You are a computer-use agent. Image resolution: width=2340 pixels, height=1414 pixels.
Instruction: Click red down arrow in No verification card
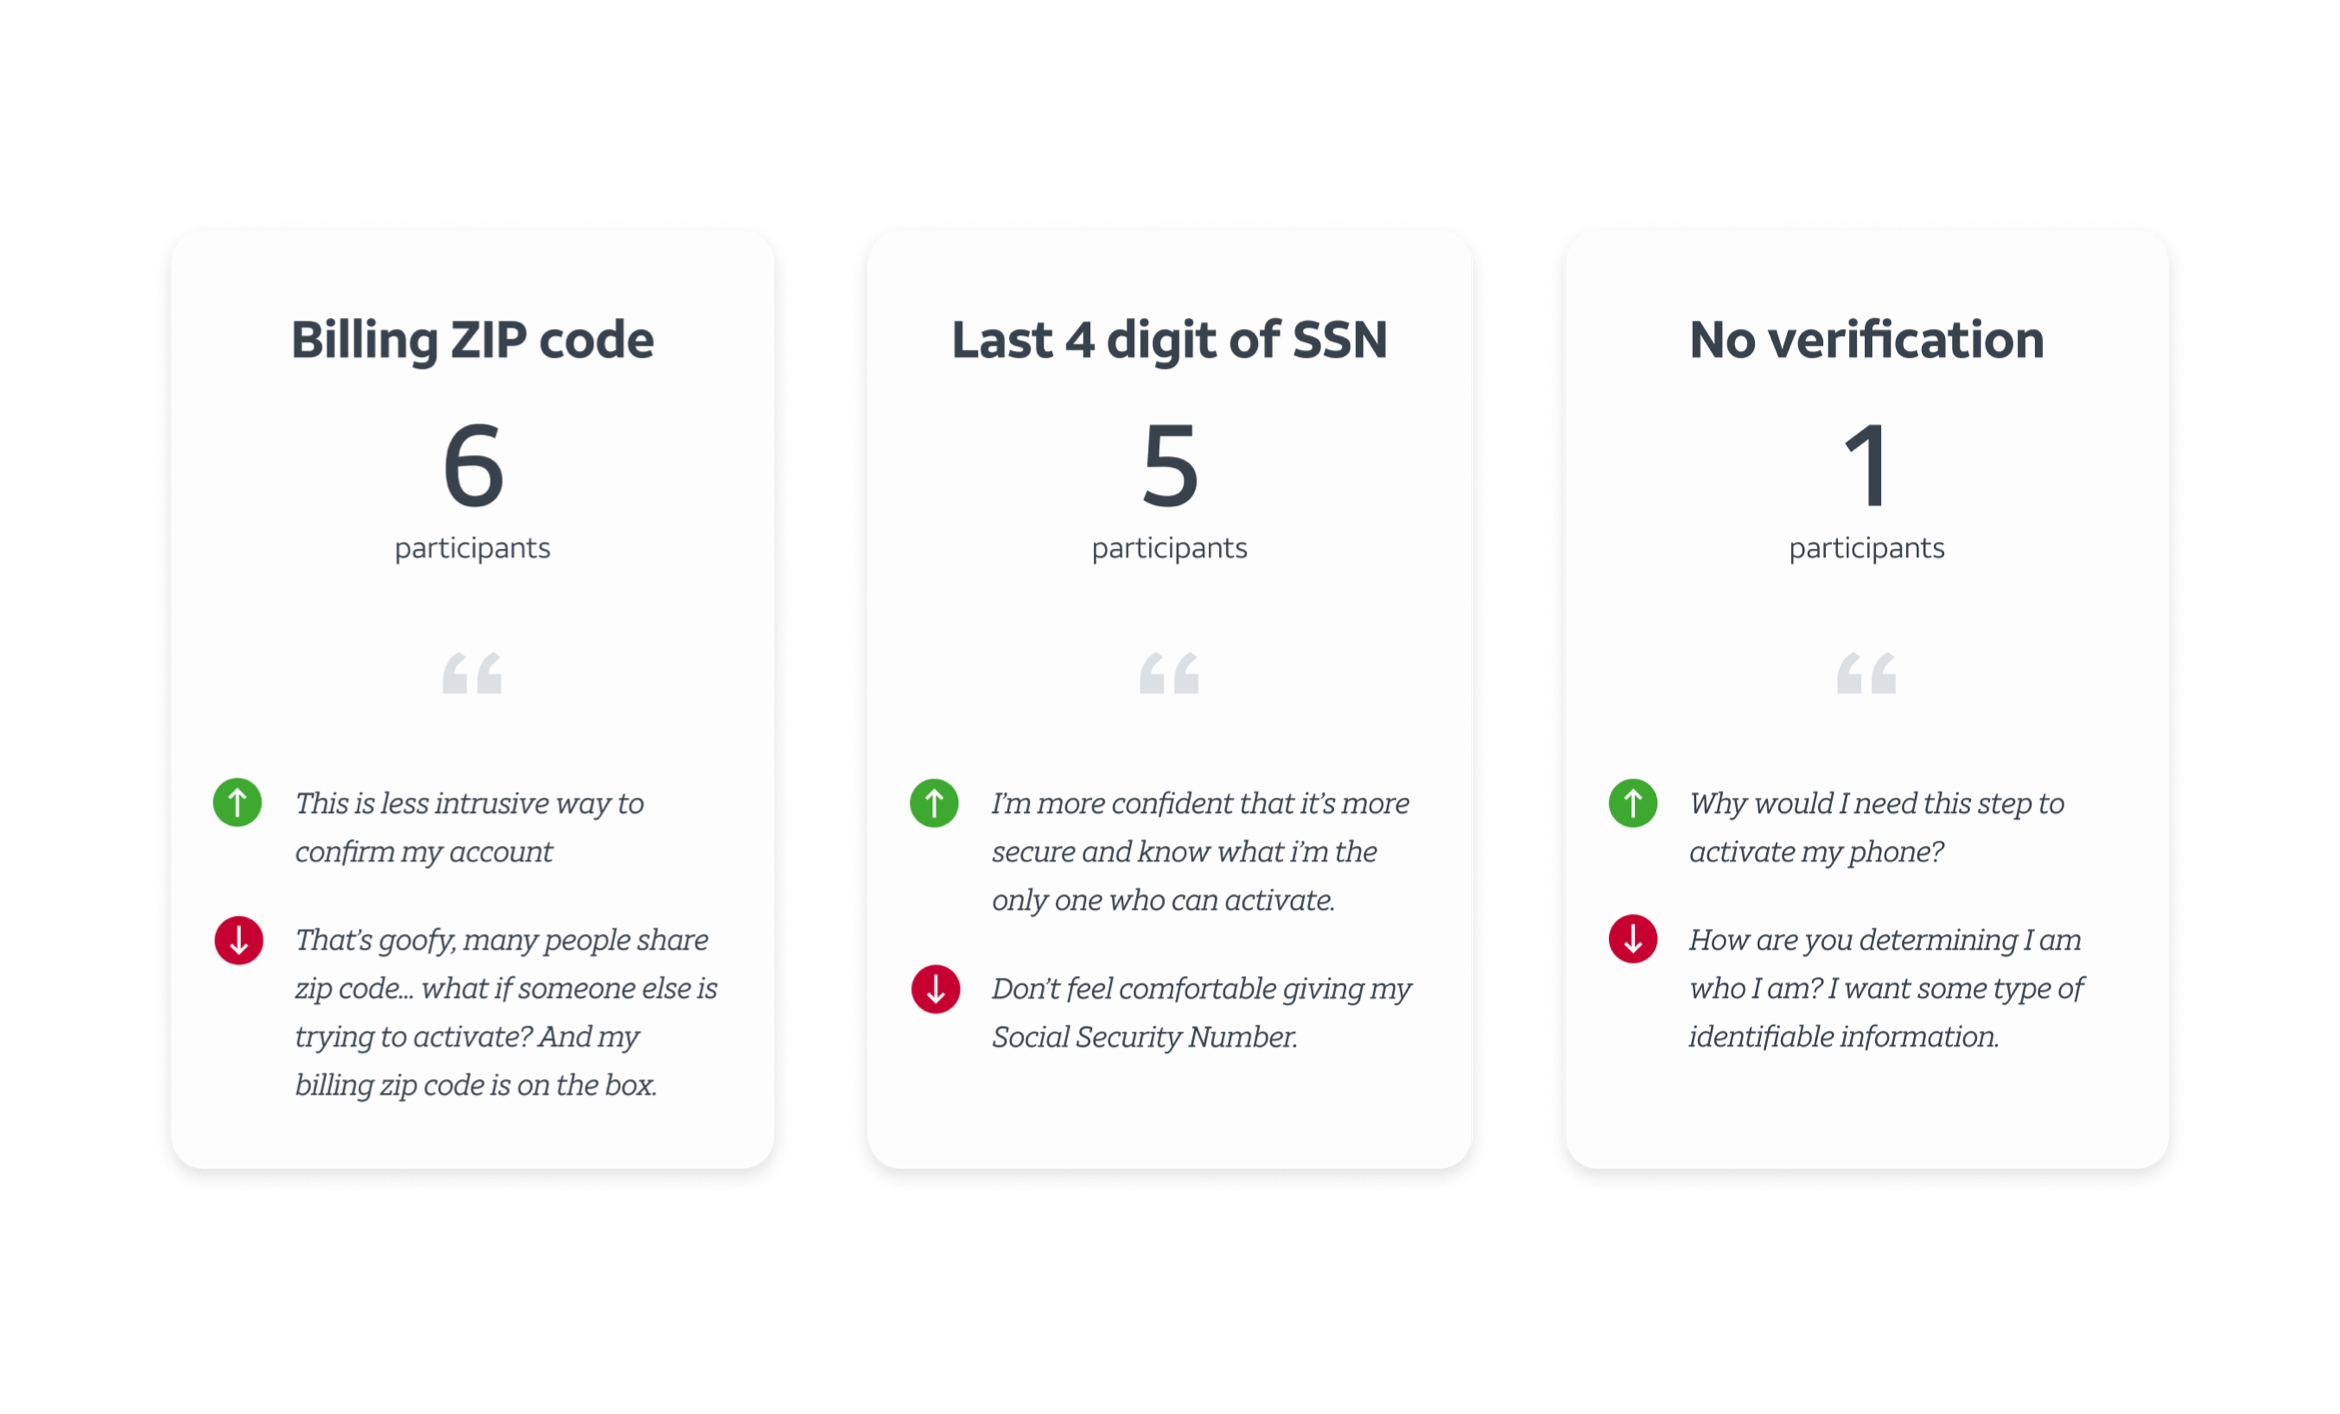[x=1632, y=939]
